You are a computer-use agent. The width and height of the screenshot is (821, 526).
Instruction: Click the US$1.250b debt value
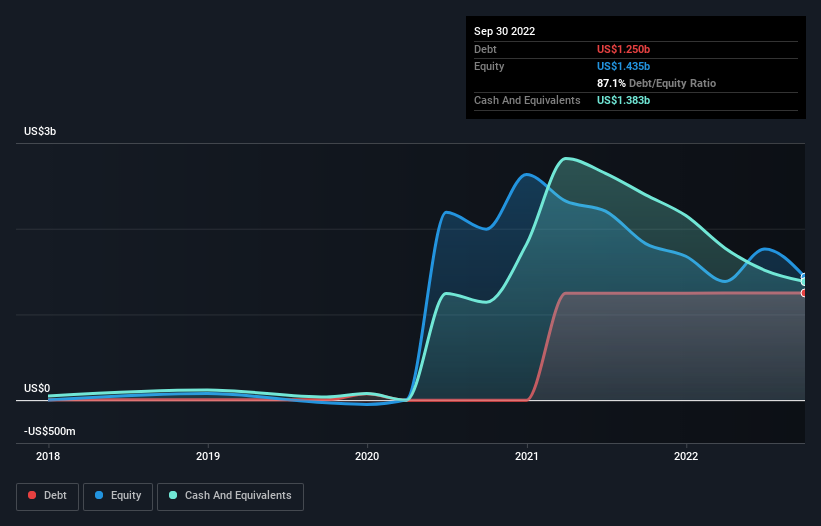click(x=624, y=49)
